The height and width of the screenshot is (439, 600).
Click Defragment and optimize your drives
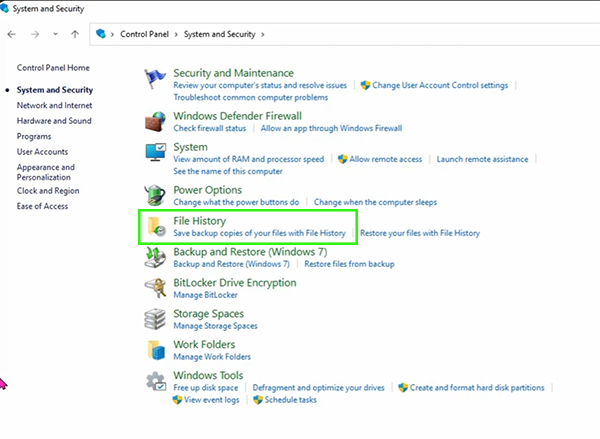pos(318,388)
